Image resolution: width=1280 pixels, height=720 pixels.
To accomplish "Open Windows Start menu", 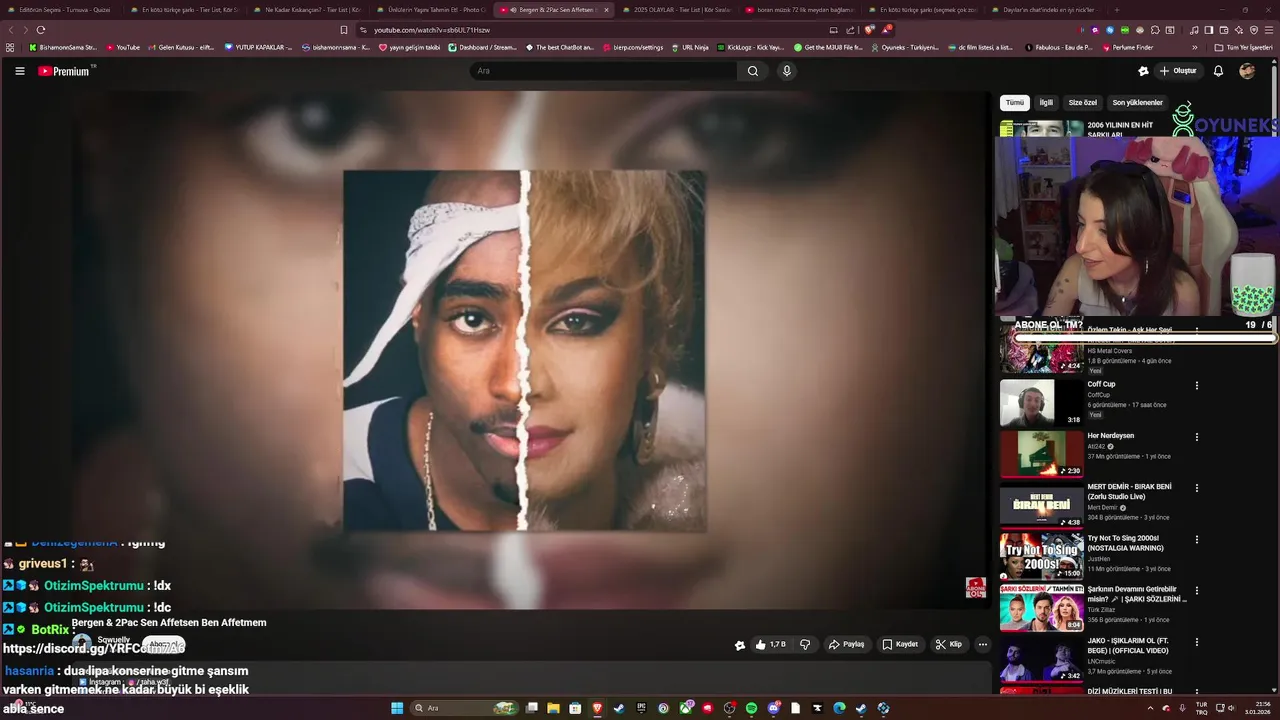I will click(x=396, y=708).
